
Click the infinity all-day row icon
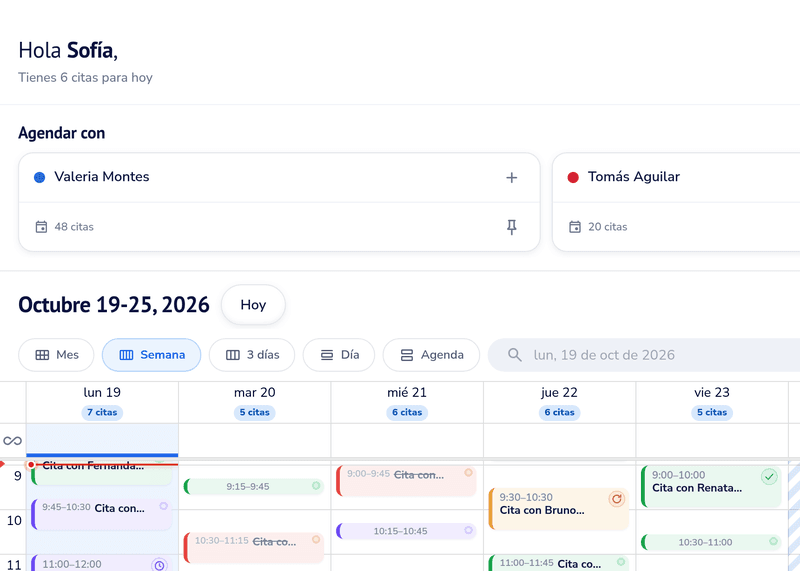point(12,440)
